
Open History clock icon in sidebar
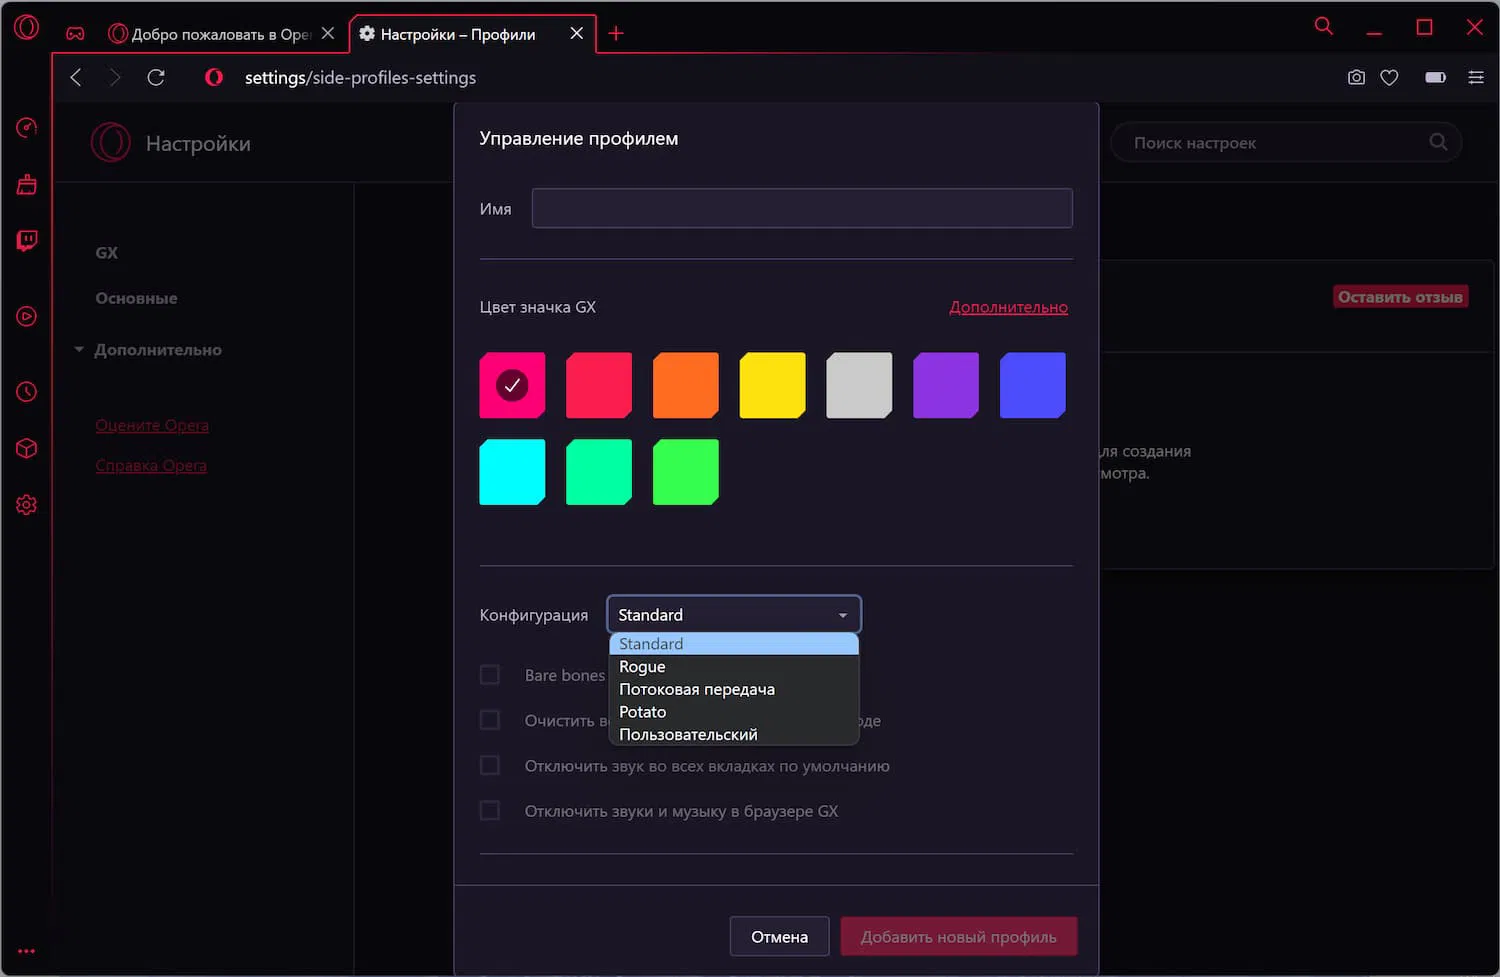(27, 391)
